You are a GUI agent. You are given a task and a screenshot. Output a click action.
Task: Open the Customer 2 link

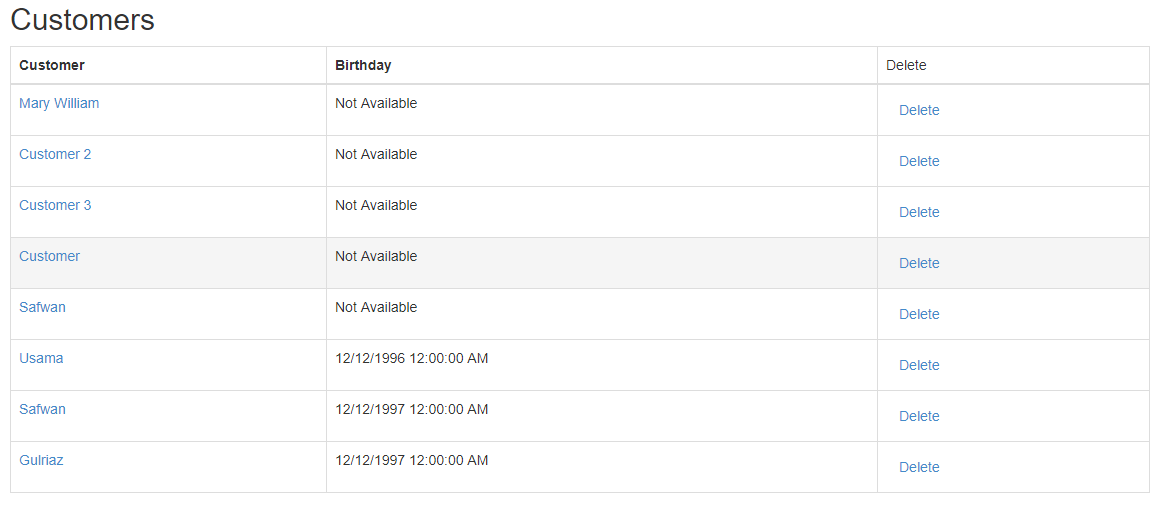(x=55, y=154)
